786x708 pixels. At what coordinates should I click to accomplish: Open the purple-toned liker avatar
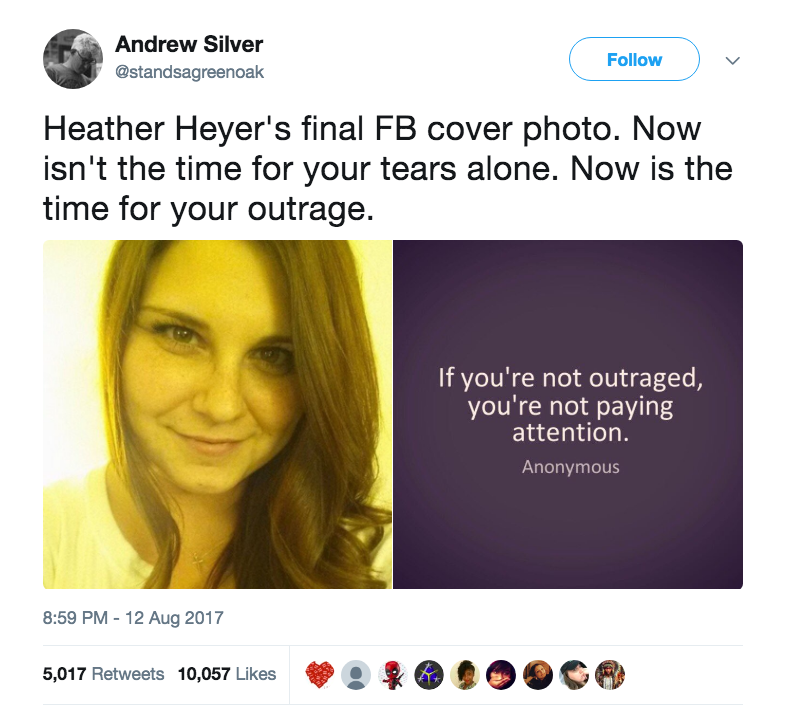pos(501,674)
